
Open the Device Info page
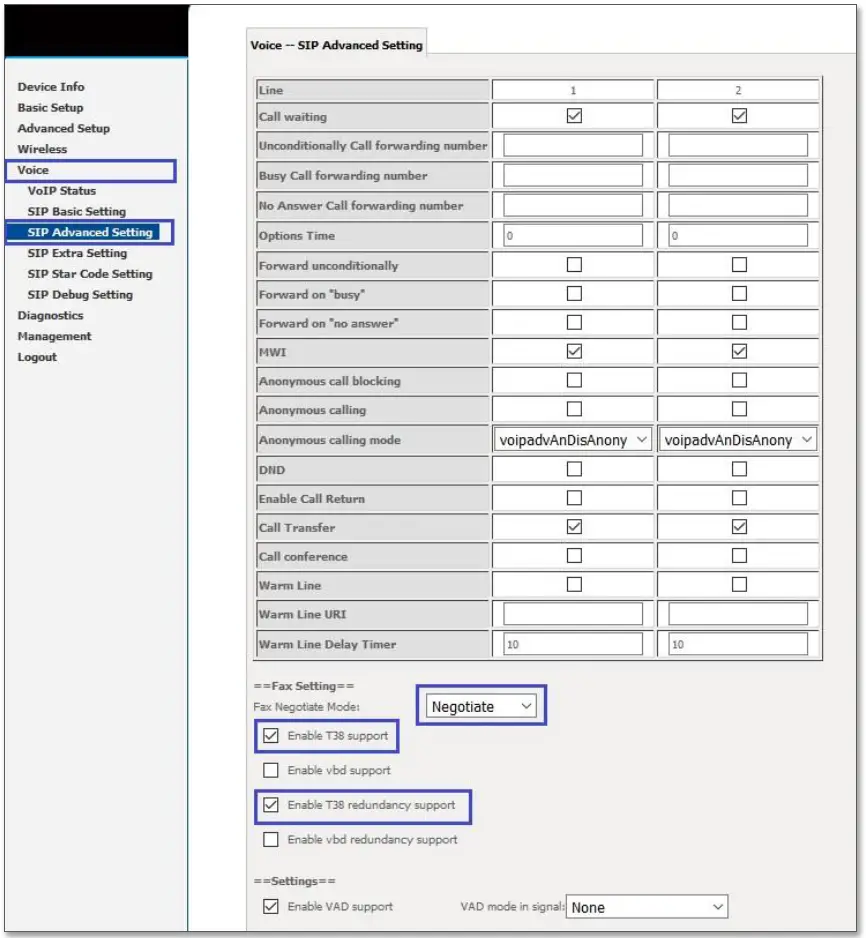49,86
